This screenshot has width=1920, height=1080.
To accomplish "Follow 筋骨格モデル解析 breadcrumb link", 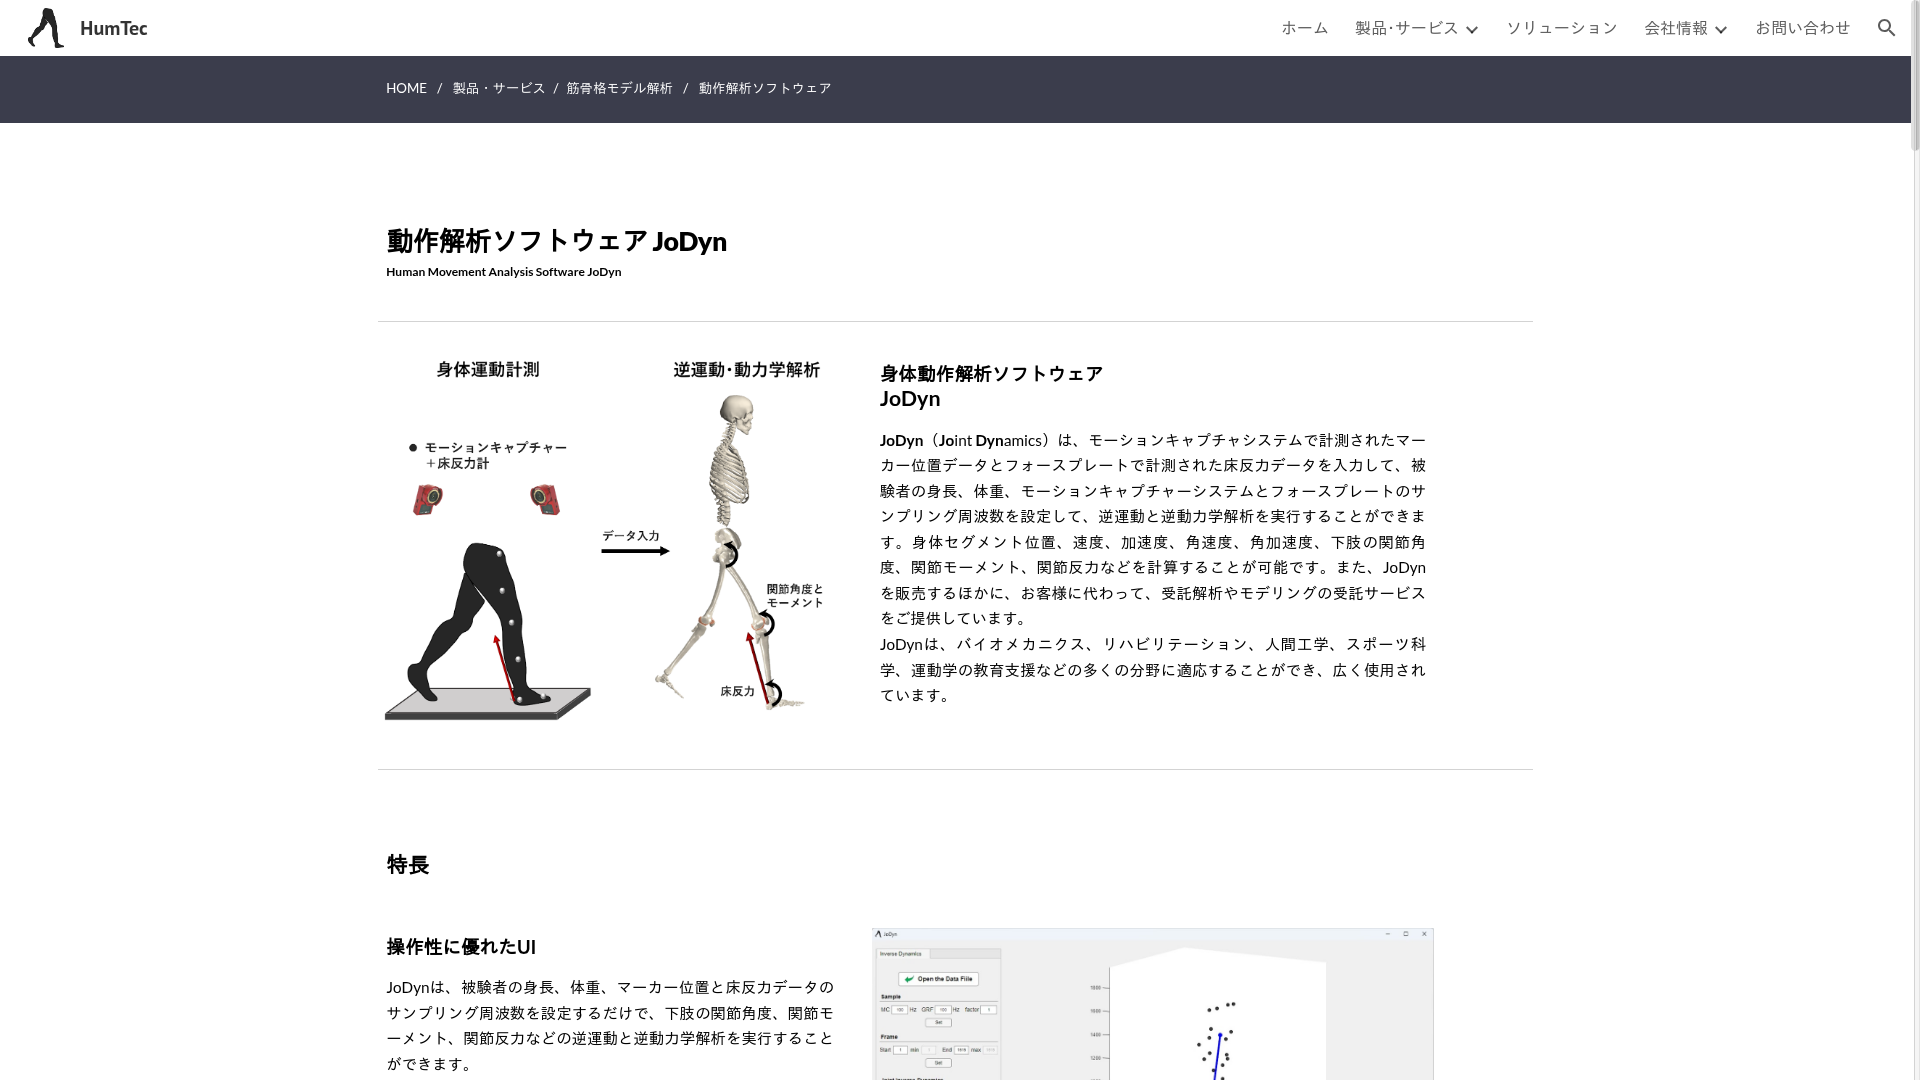I will point(620,88).
